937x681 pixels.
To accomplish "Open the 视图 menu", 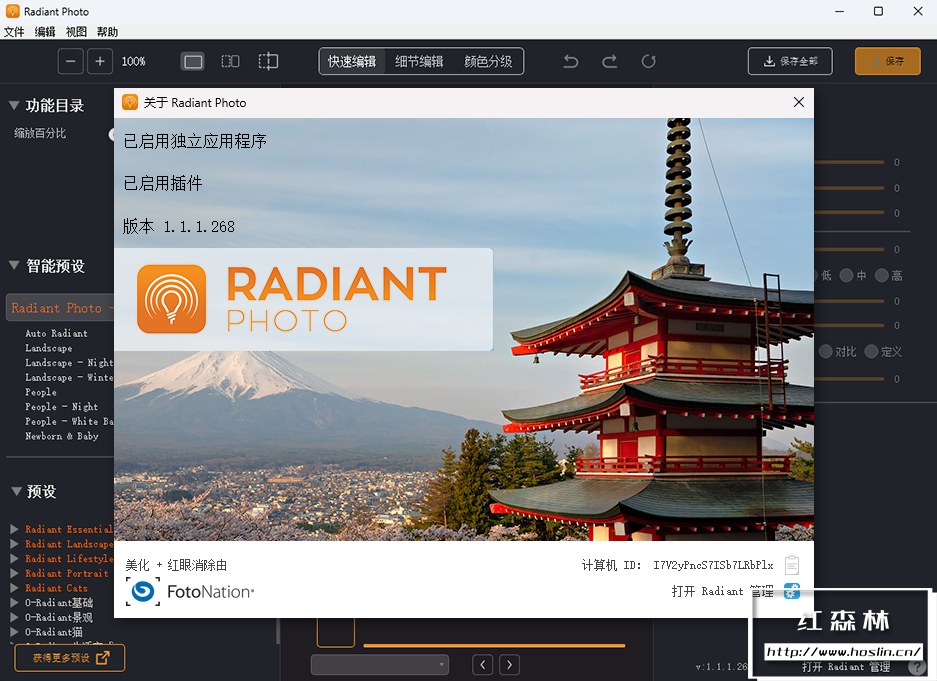I will pyautogui.click(x=76, y=32).
